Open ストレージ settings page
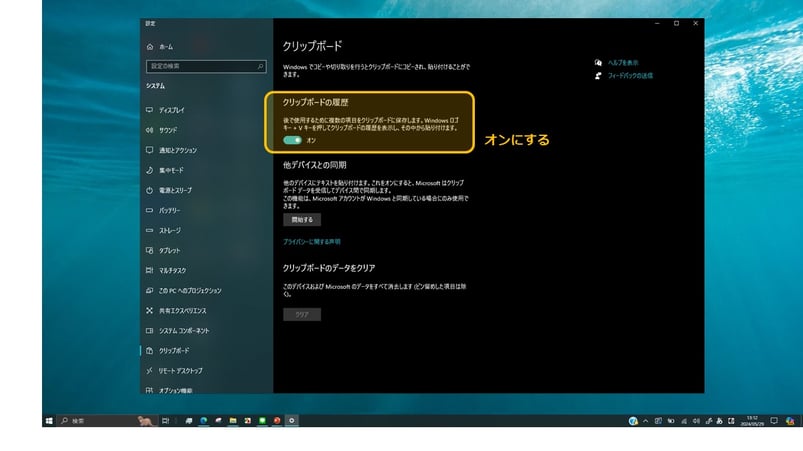 click(x=163, y=230)
